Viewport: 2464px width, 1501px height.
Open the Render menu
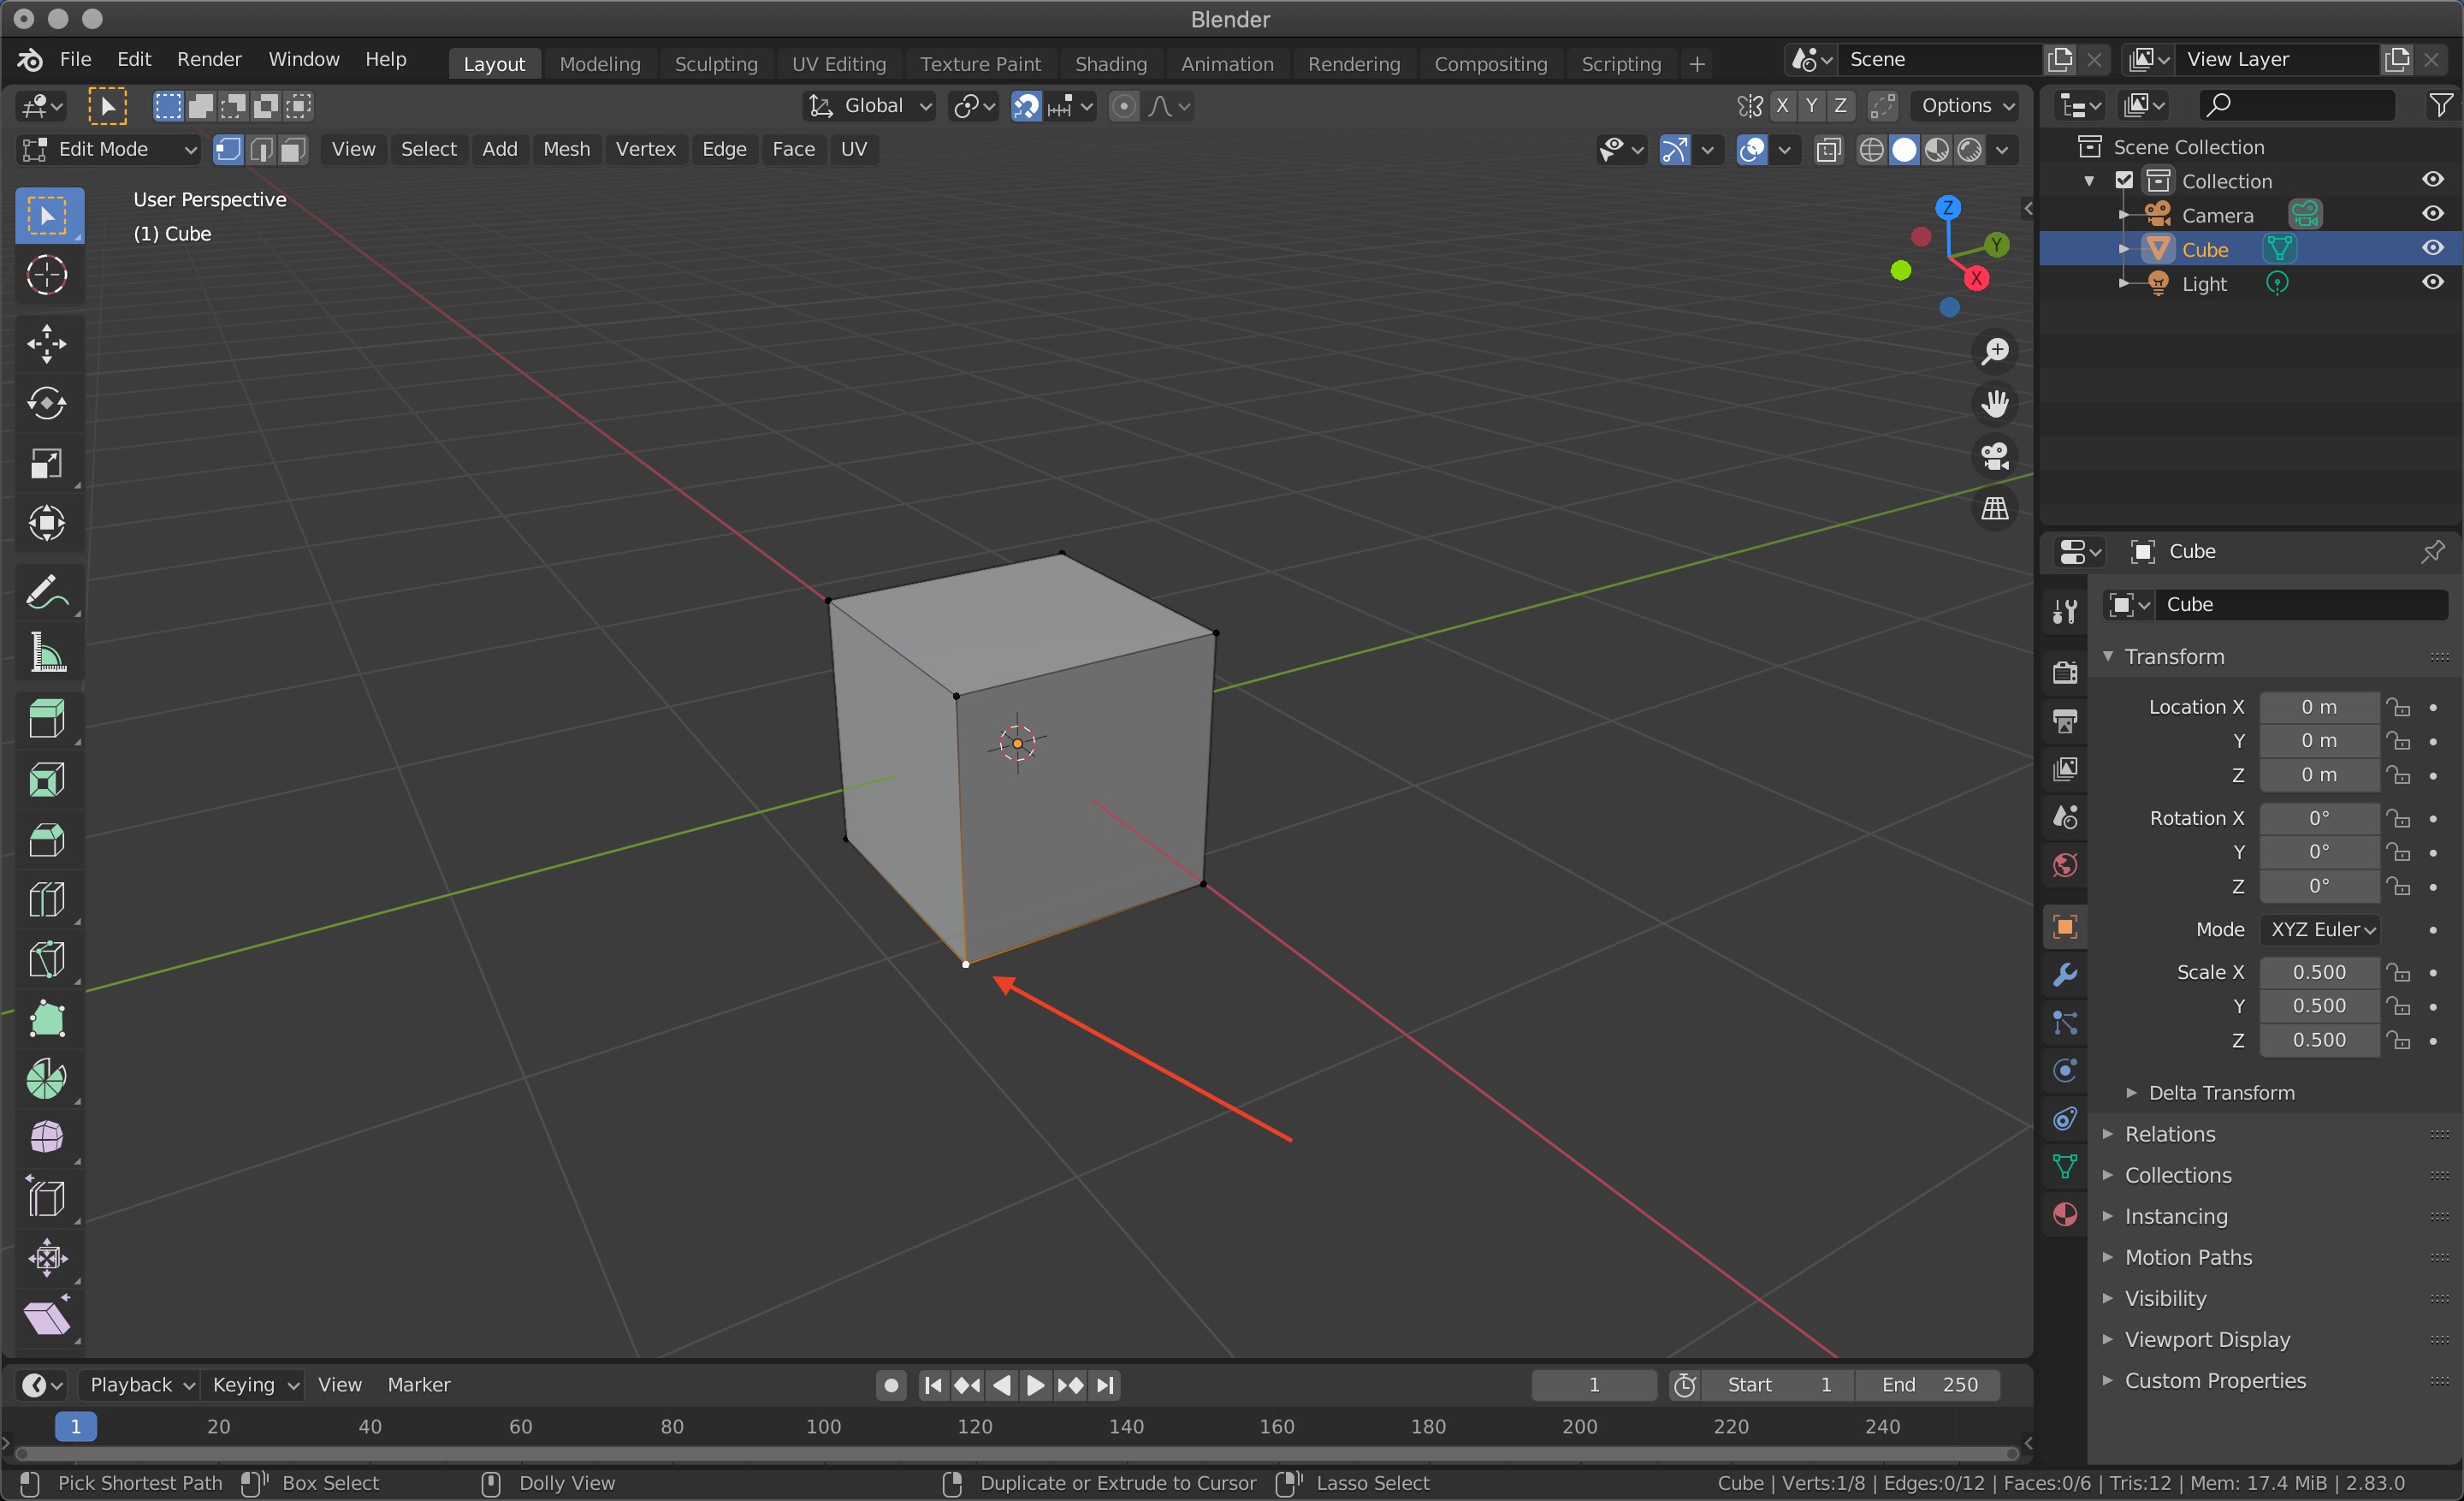(209, 59)
